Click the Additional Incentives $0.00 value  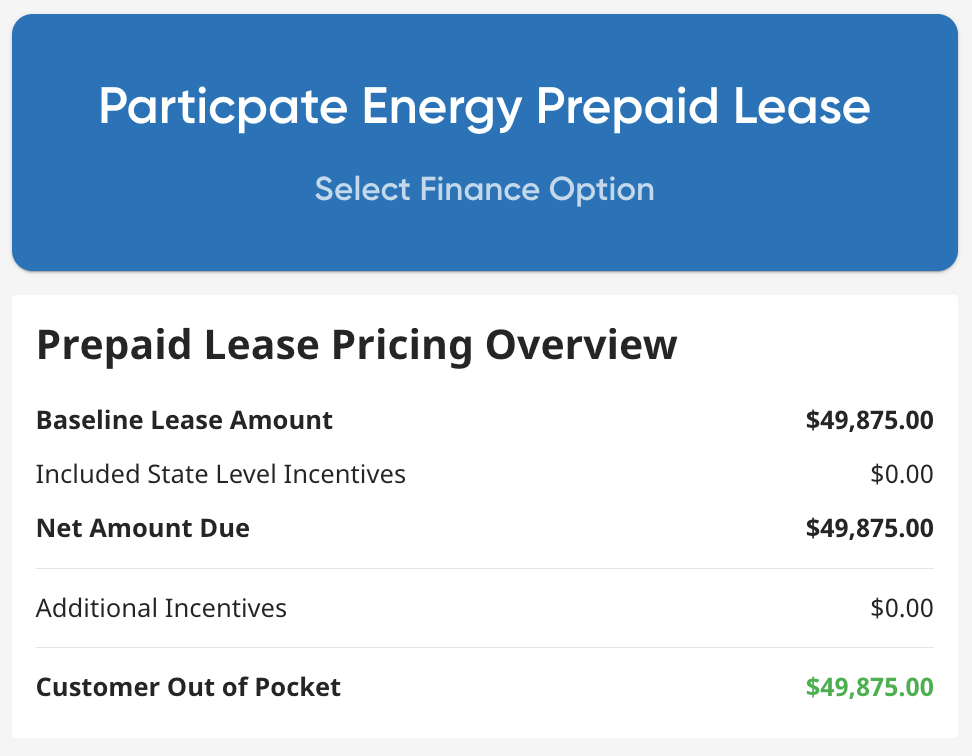(901, 608)
